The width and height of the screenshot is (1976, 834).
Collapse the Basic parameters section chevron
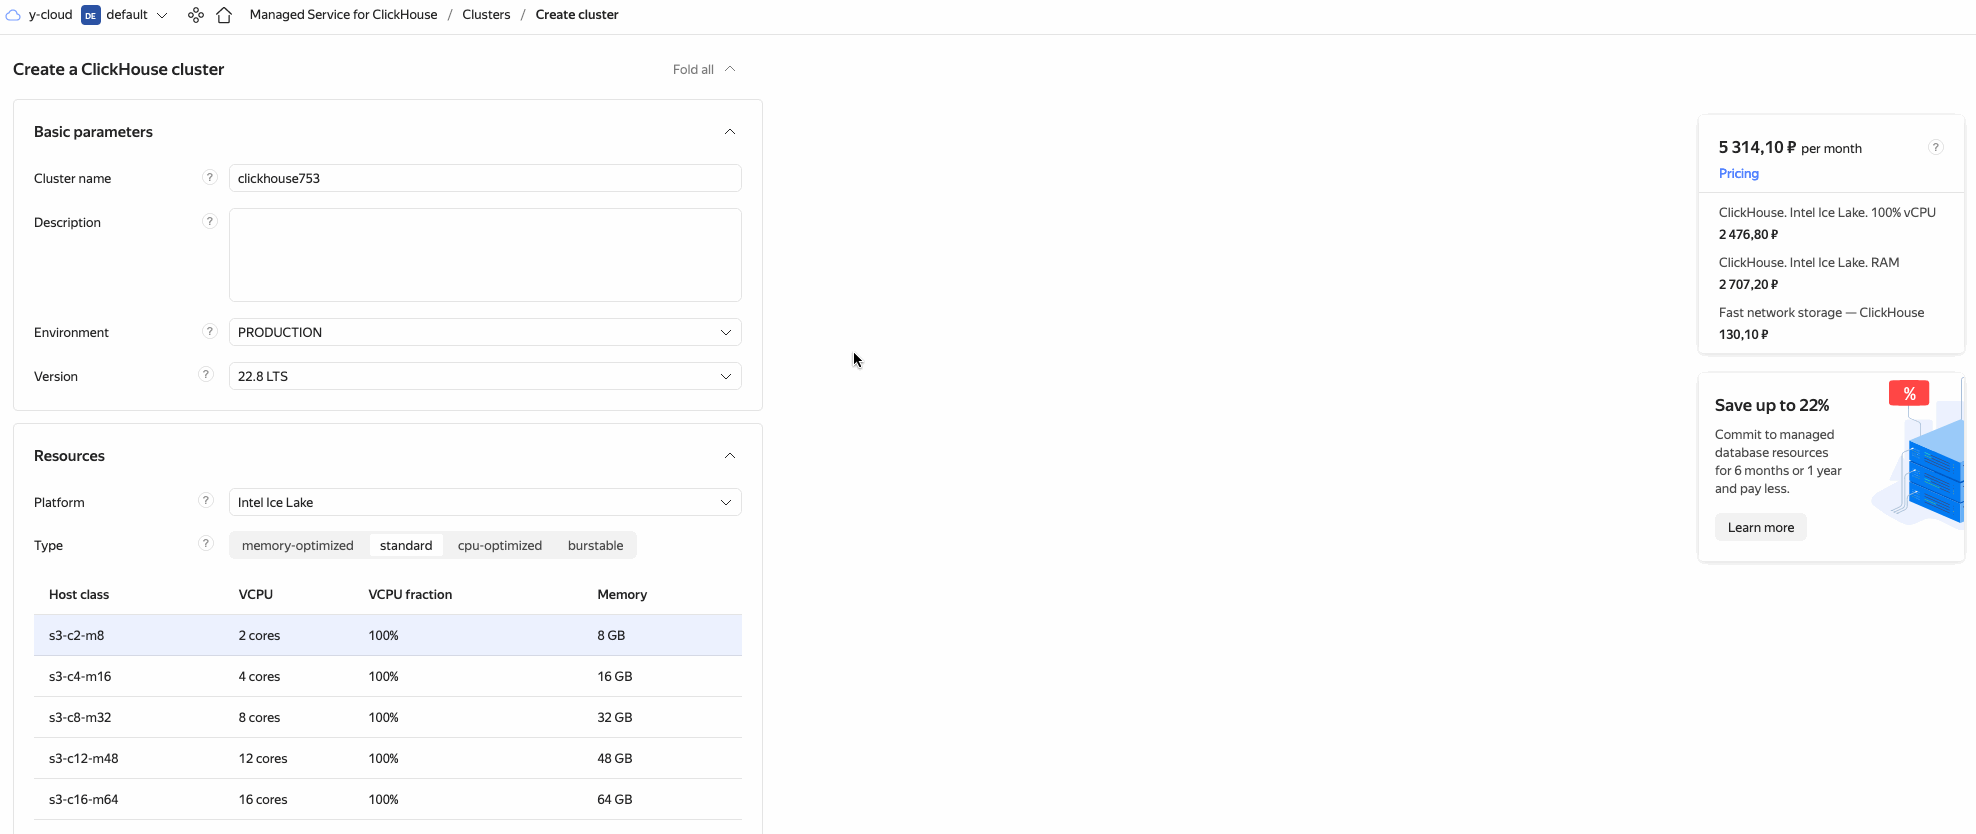pyautogui.click(x=730, y=132)
